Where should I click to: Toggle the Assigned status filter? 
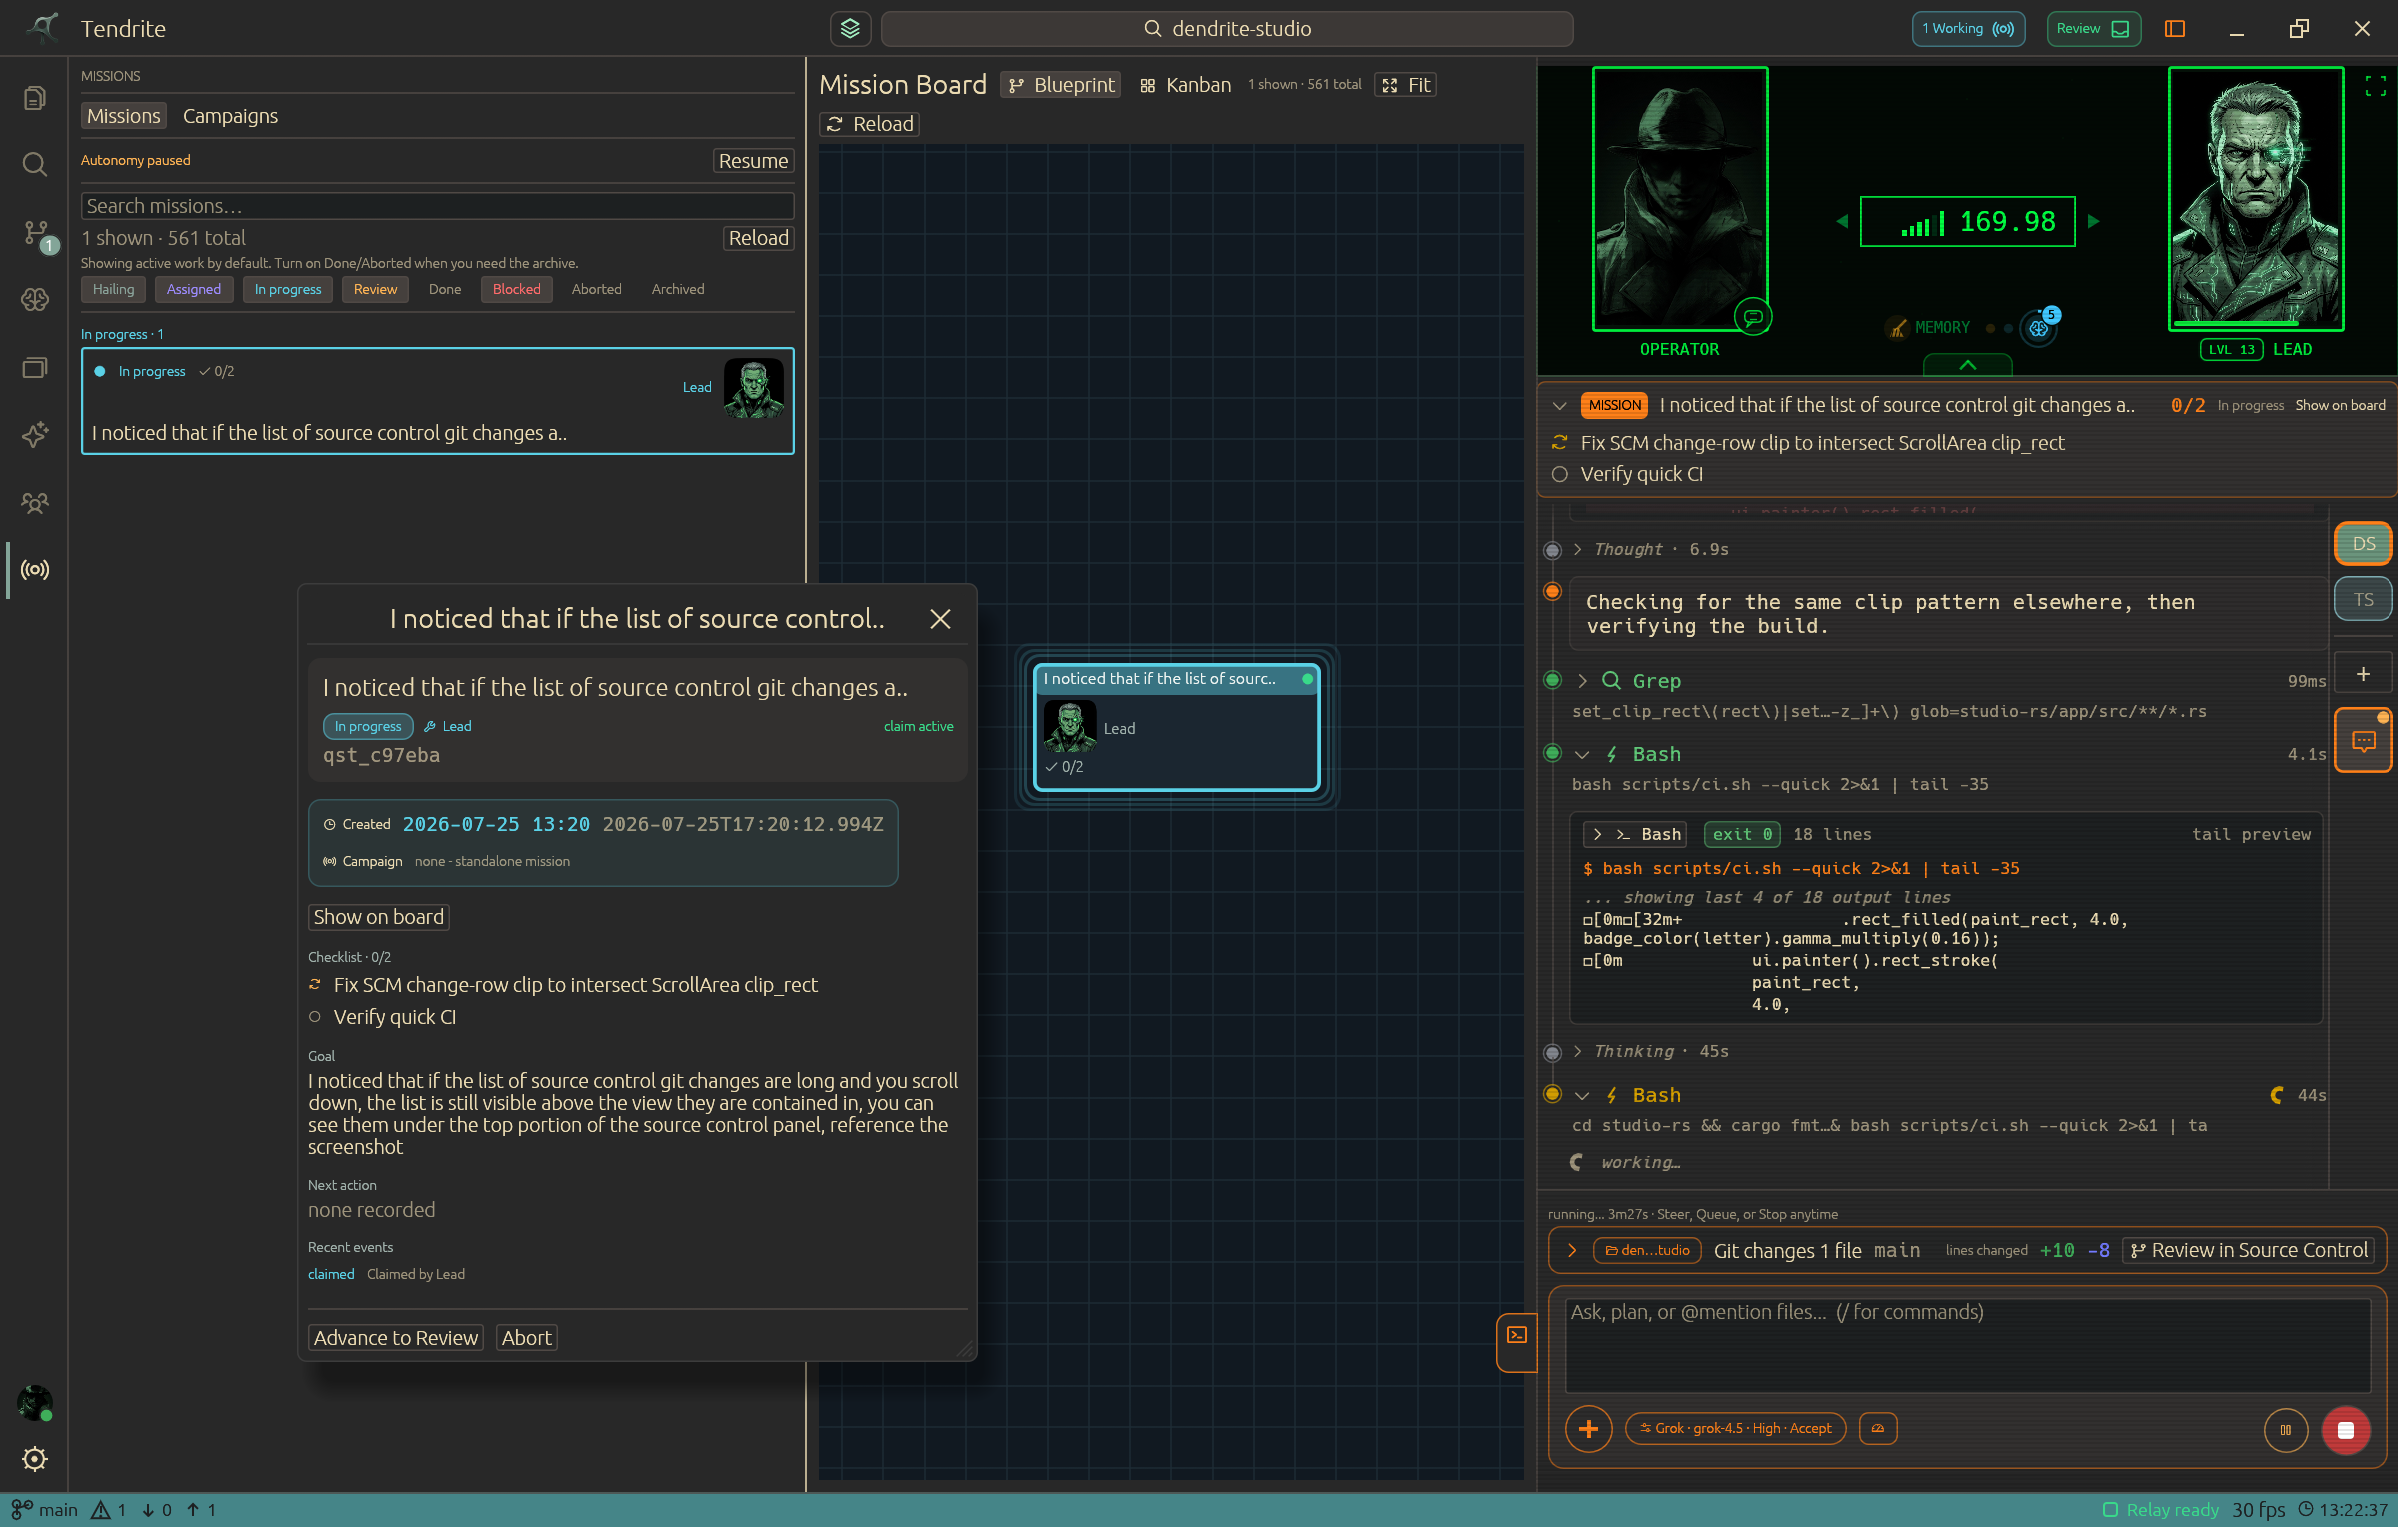pyautogui.click(x=194, y=289)
